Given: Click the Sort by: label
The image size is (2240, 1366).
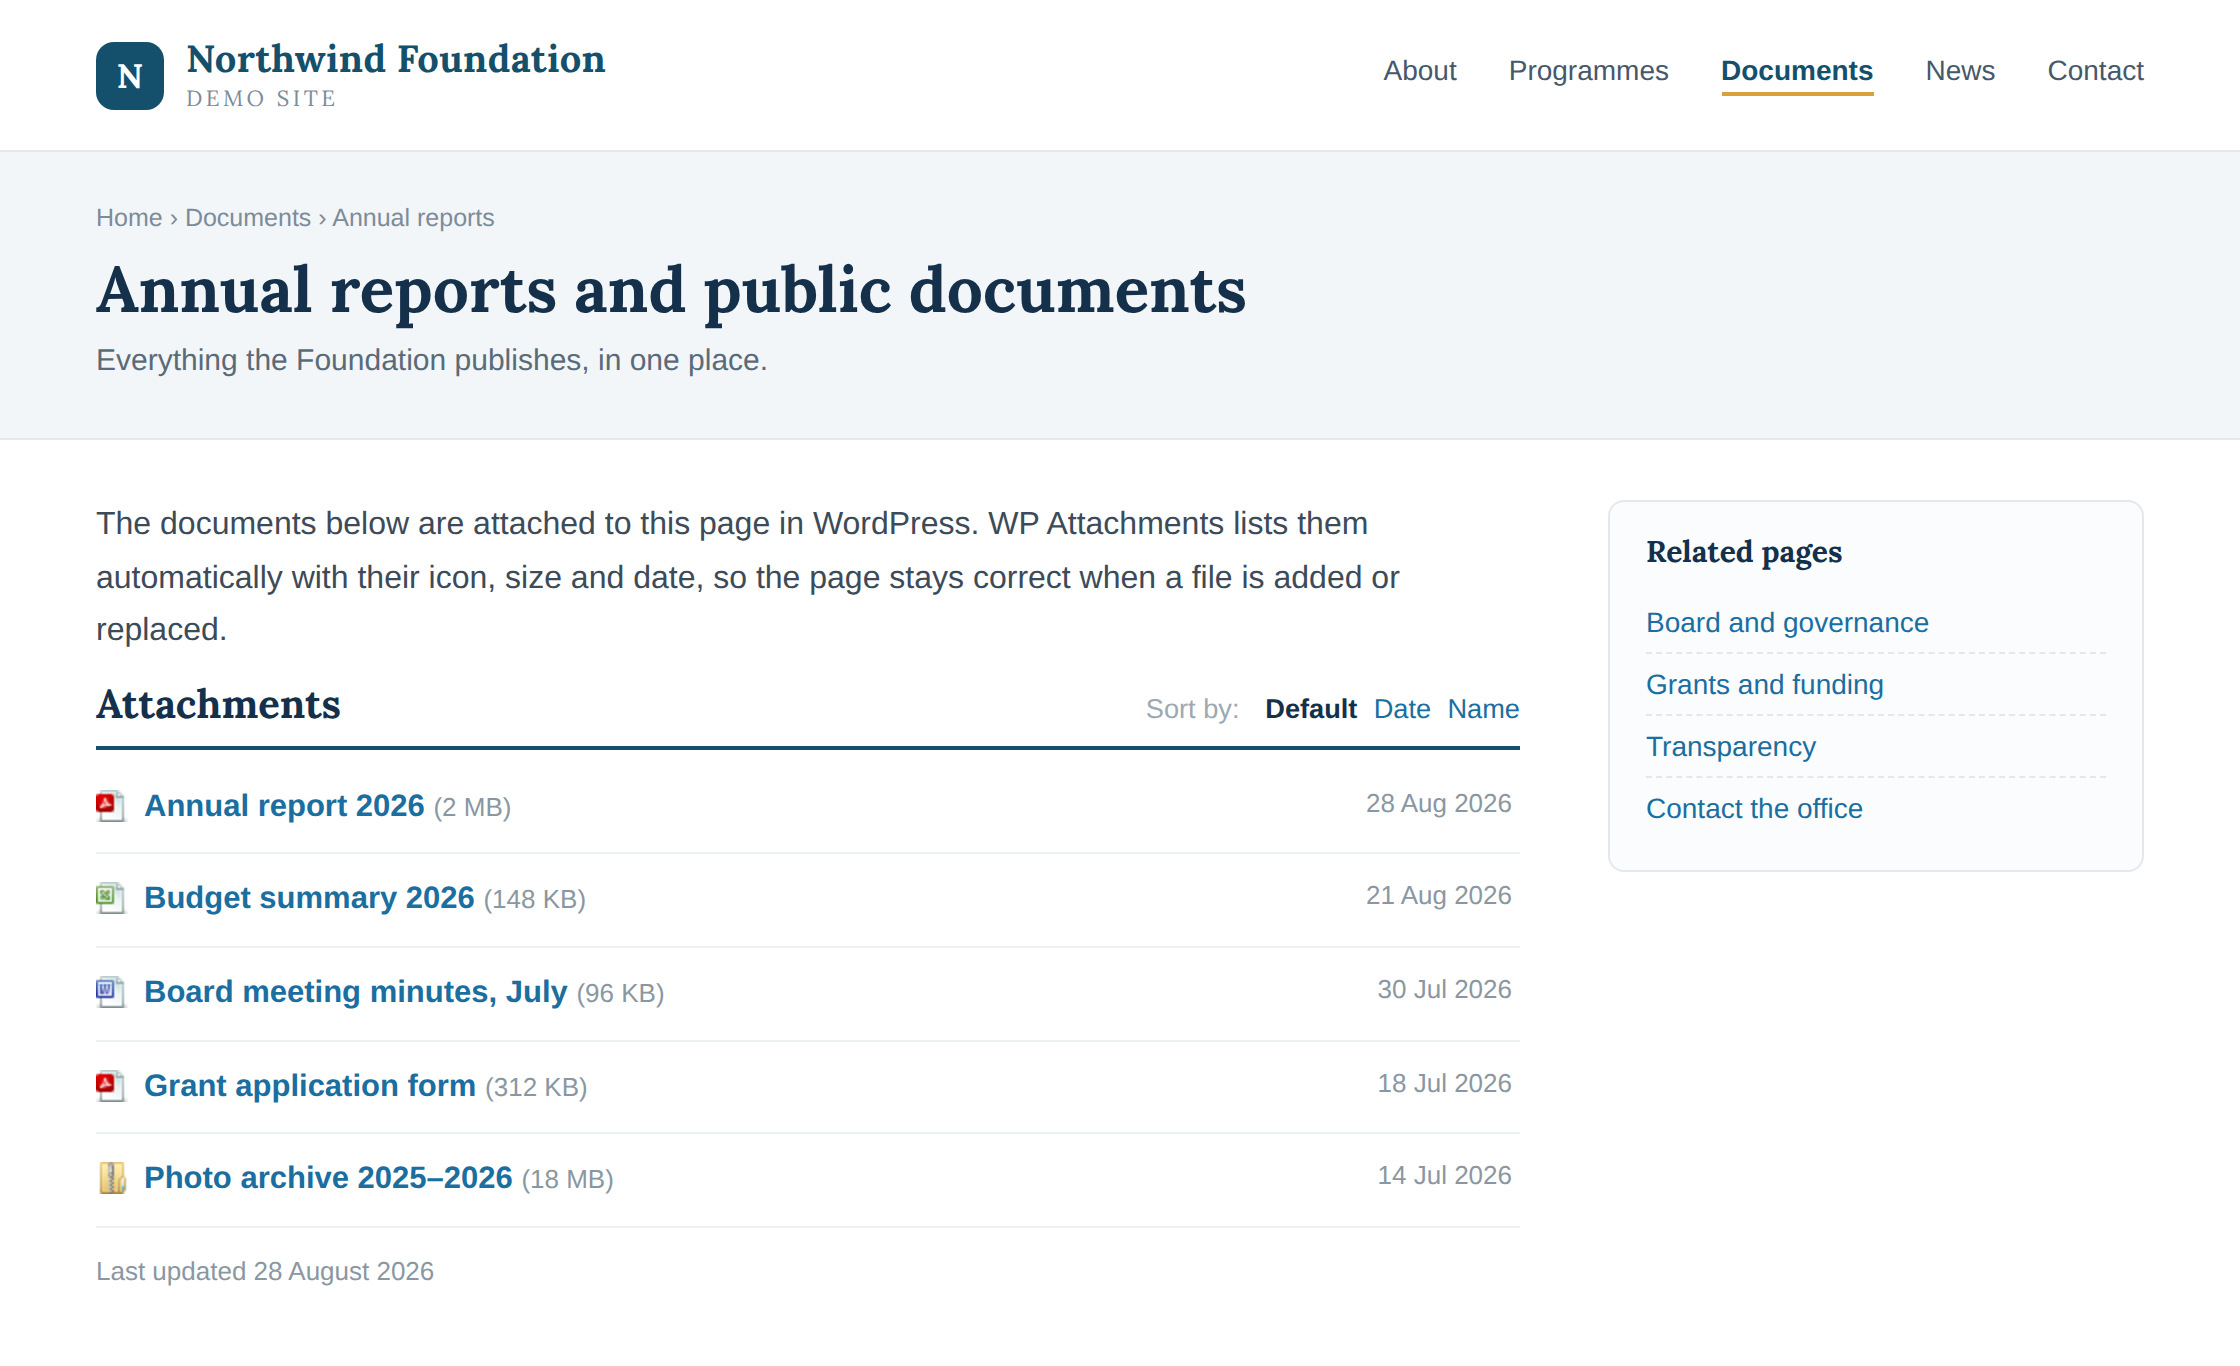Looking at the screenshot, I should coord(1192,709).
